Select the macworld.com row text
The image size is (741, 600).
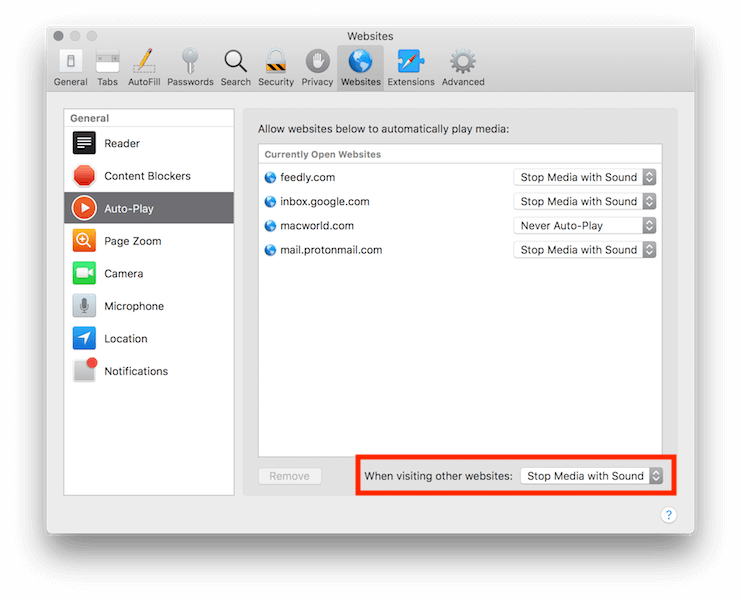click(317, 226)
